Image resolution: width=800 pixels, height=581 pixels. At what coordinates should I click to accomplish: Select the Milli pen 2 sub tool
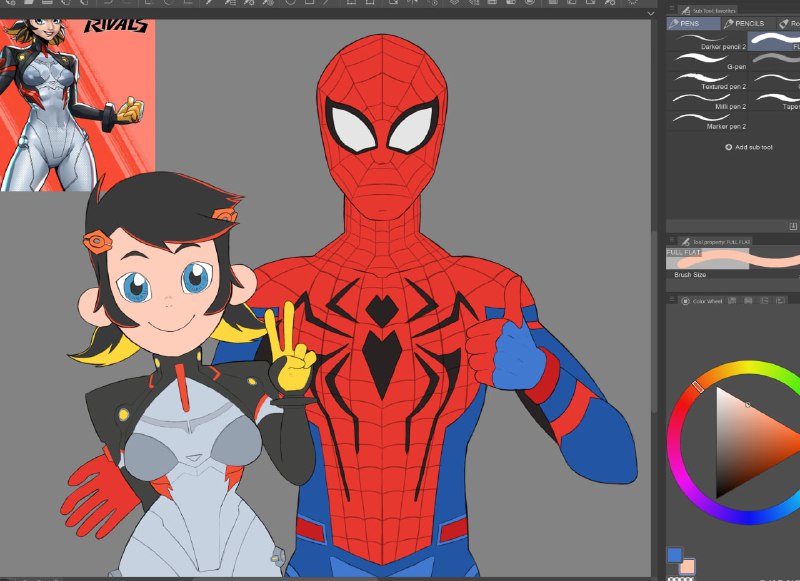point(707,102)
